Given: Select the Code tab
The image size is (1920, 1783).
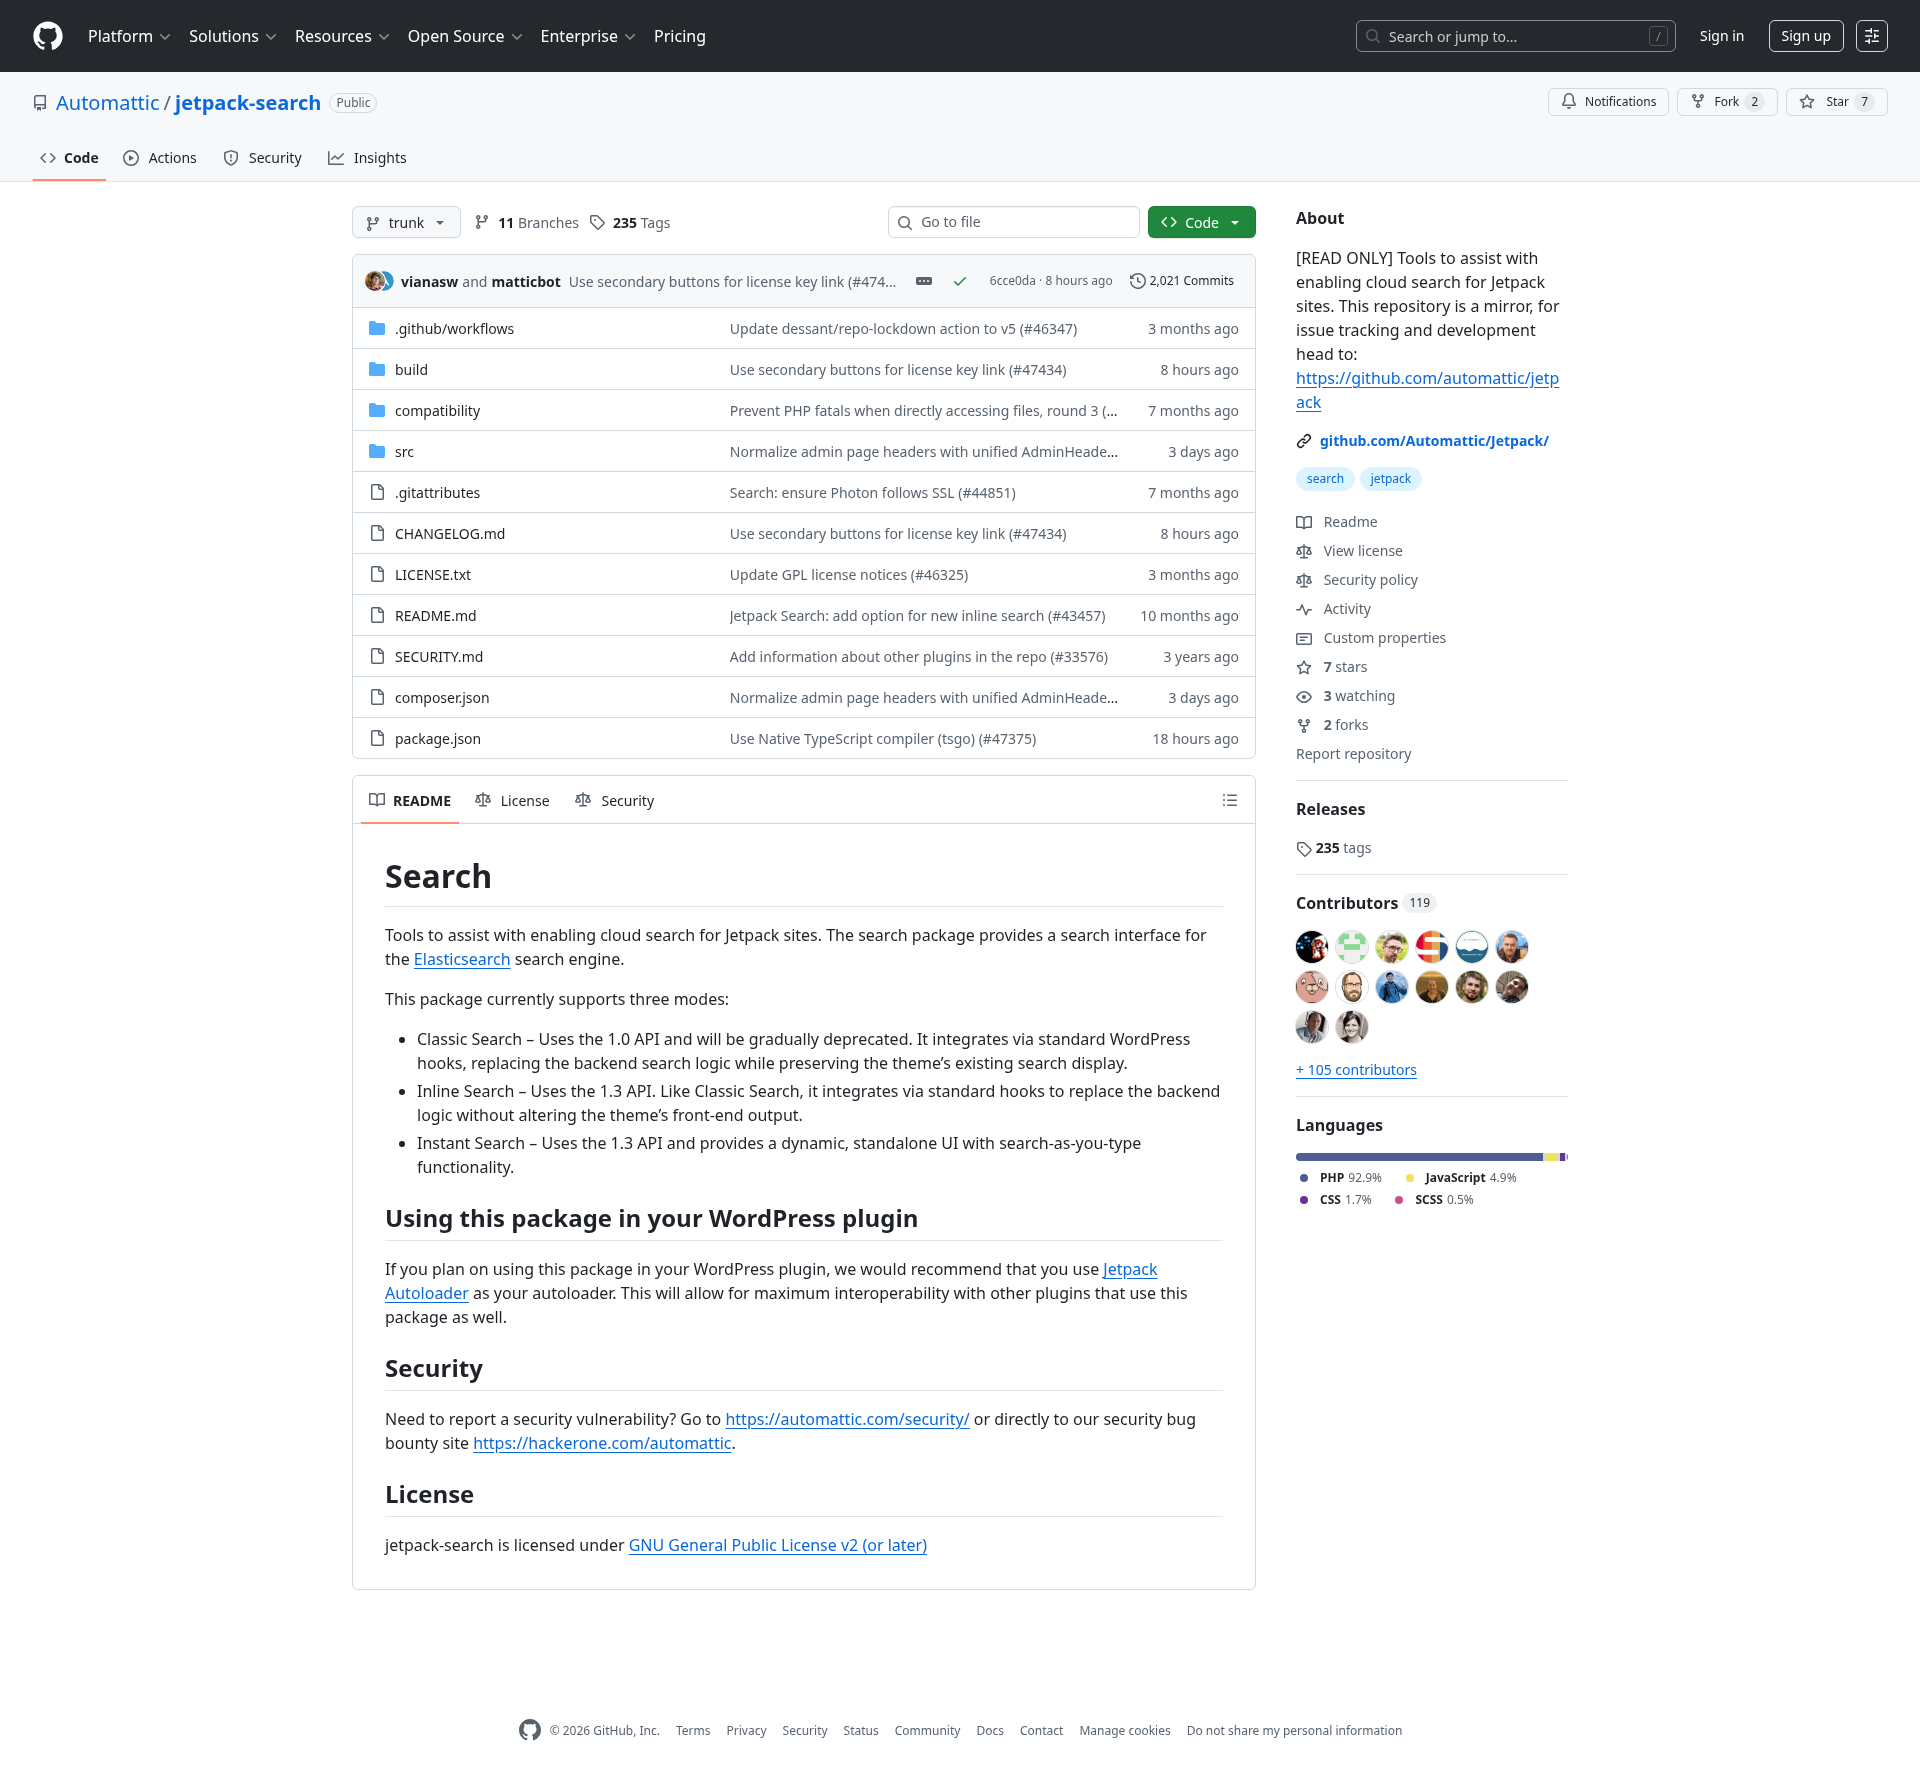Looking at the screenshot, I should point(69,158).
